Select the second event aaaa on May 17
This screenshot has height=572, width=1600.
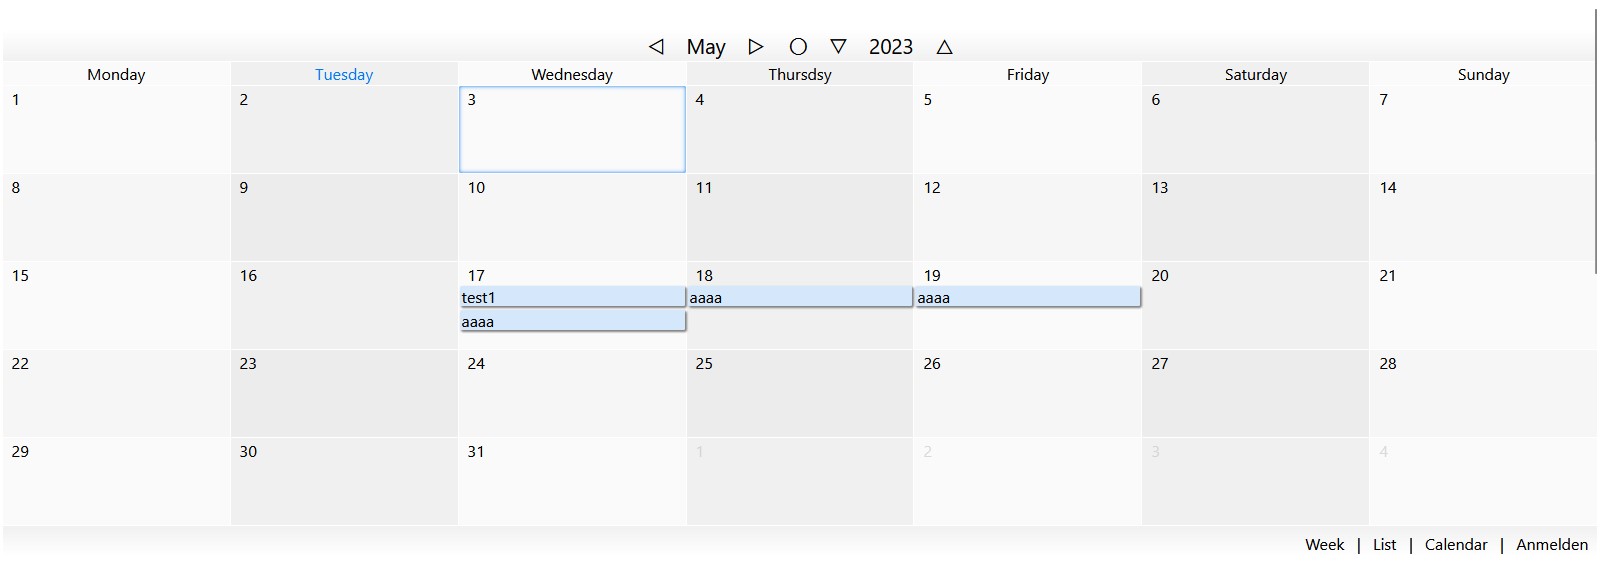tap(572, 322)
